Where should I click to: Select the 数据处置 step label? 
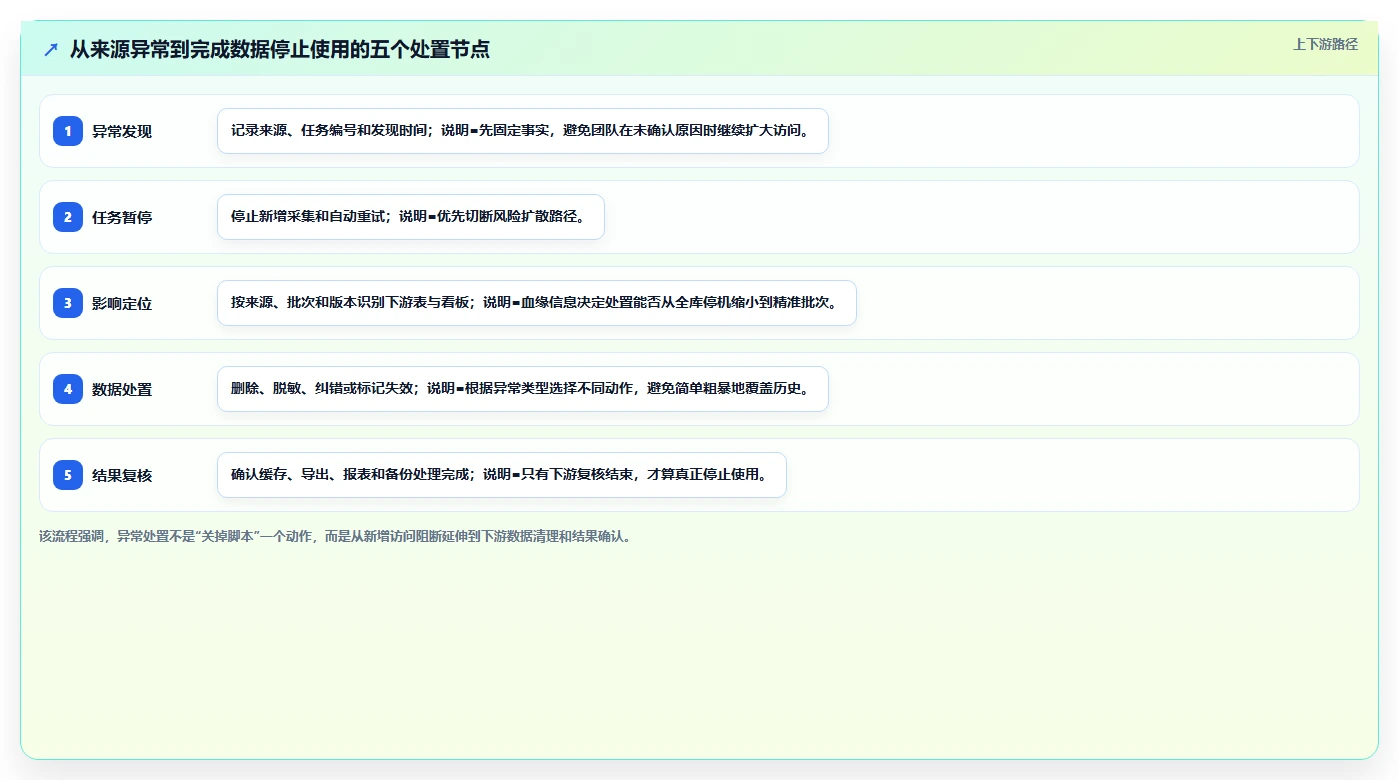122,389
